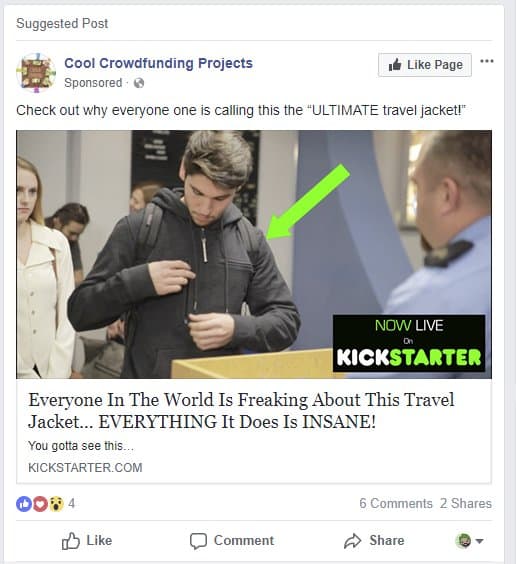Click the reaction count number 4

click(72, 503)
